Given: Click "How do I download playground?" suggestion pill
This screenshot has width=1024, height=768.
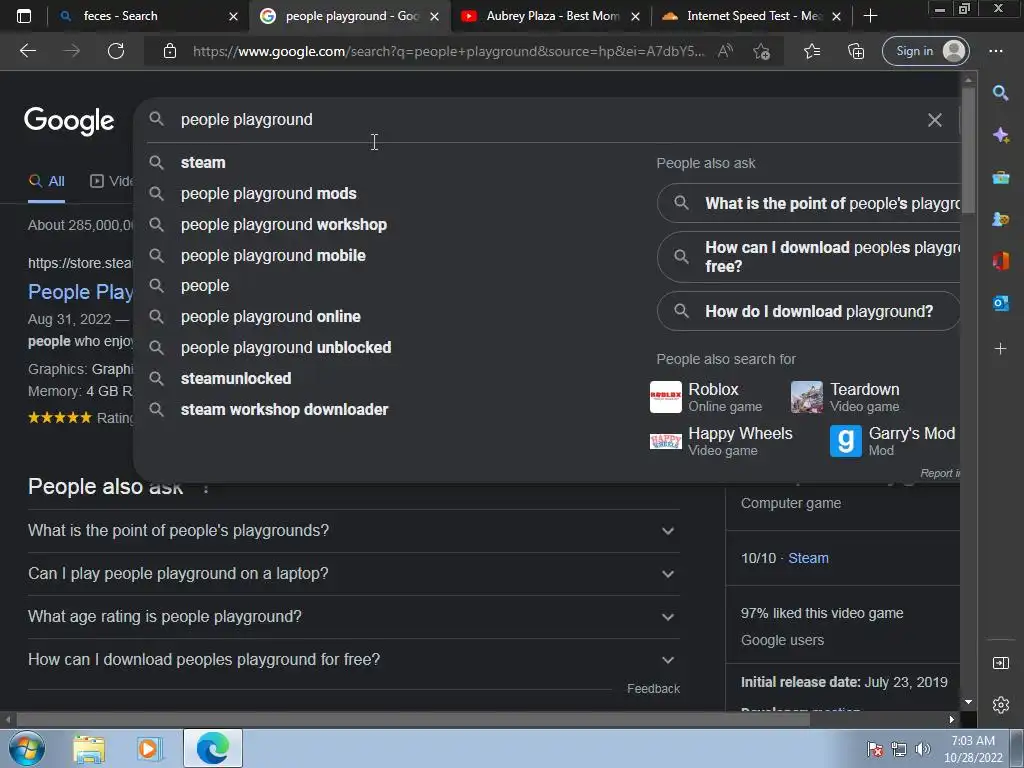Looking at the screenshot, I should pyautogui.click(x=808, y=312).
